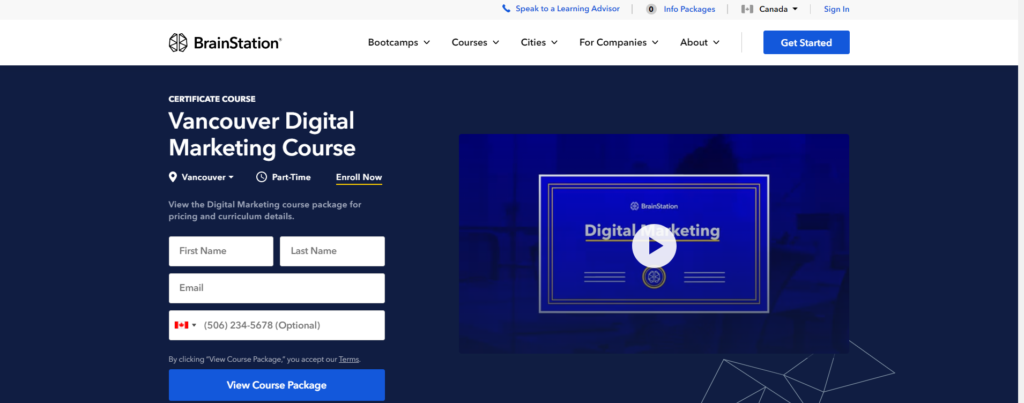
Task: Expand the Cities menu
Action: [539, 42]
